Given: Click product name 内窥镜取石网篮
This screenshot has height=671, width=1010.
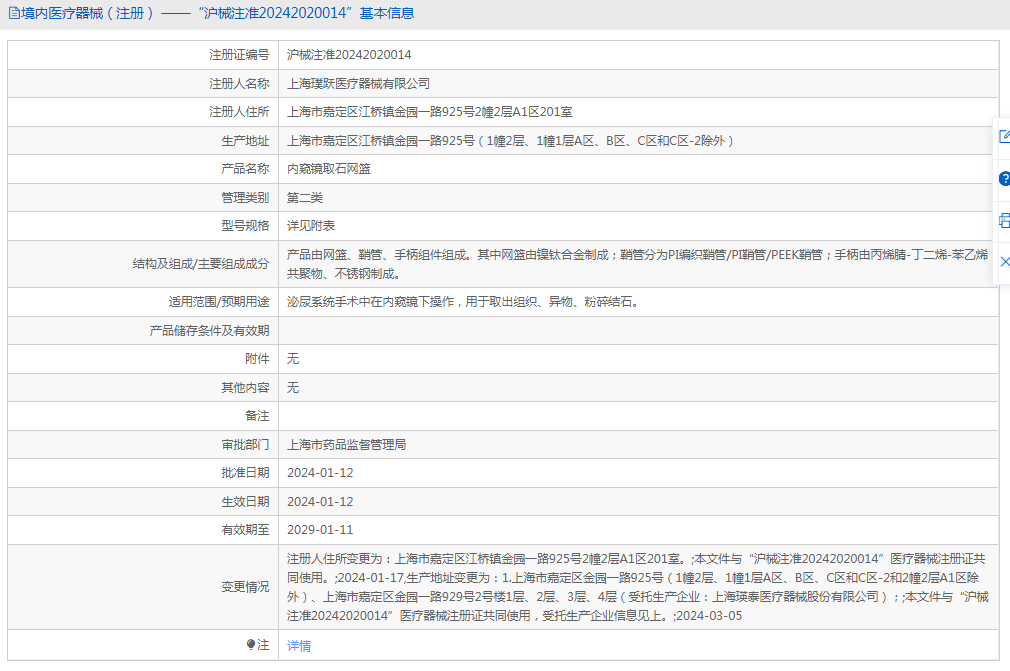Looking at the screenshot, I should [x=329, y=169].
